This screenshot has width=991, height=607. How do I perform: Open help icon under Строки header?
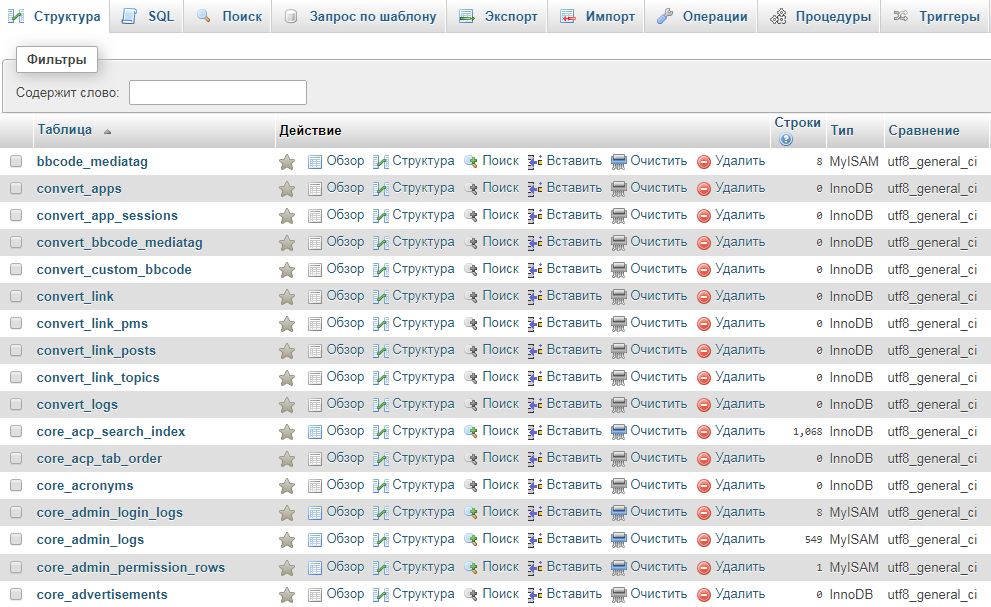(x=786, y=139)
